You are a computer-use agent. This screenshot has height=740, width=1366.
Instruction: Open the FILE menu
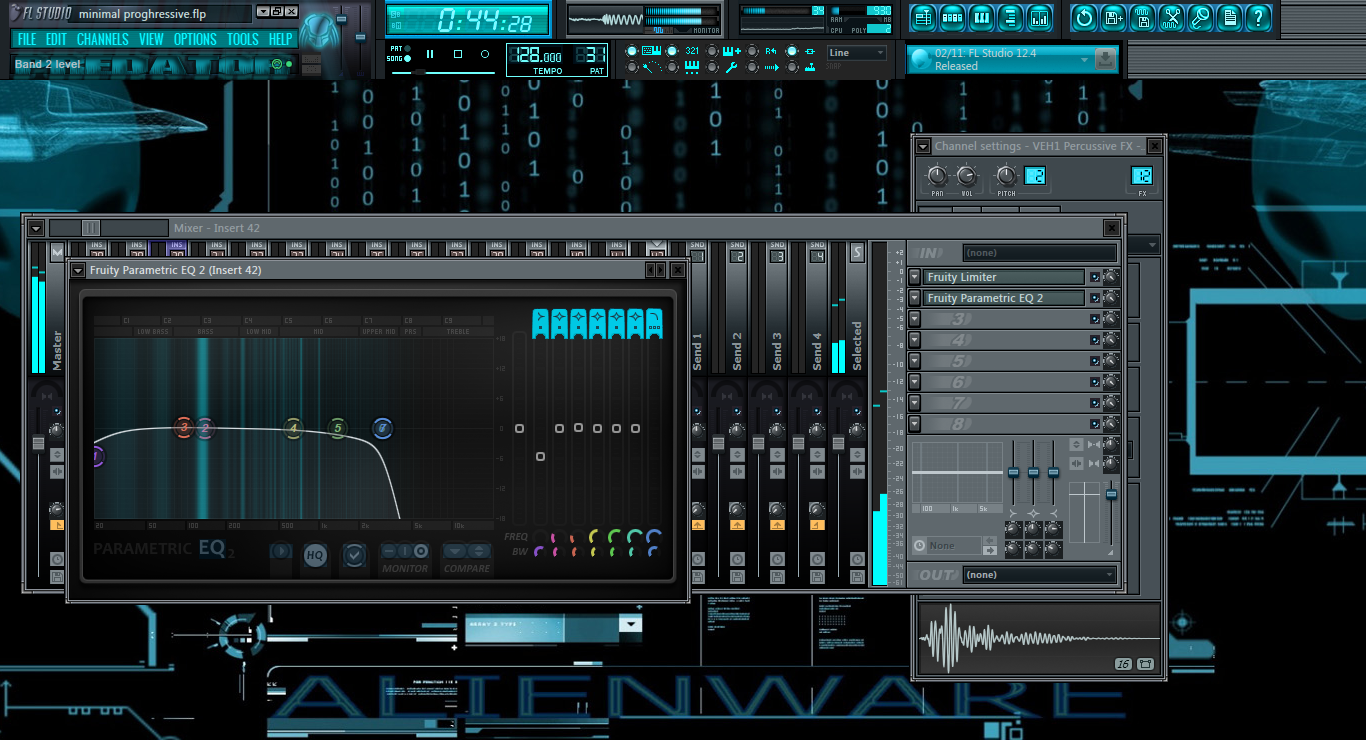[27, 40]
